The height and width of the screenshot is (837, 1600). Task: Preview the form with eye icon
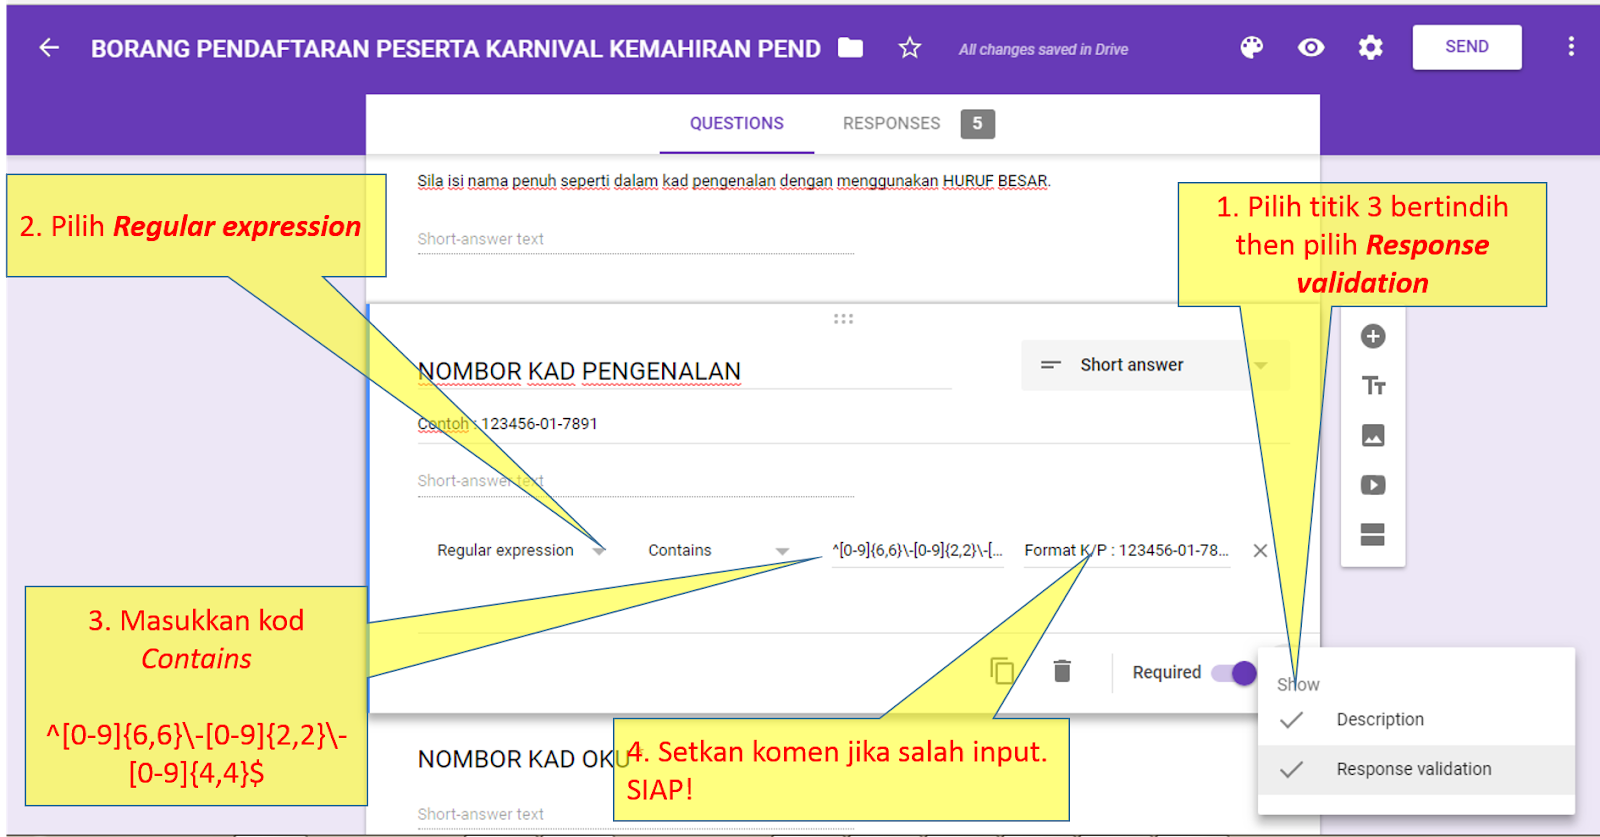pos(1311,47)
